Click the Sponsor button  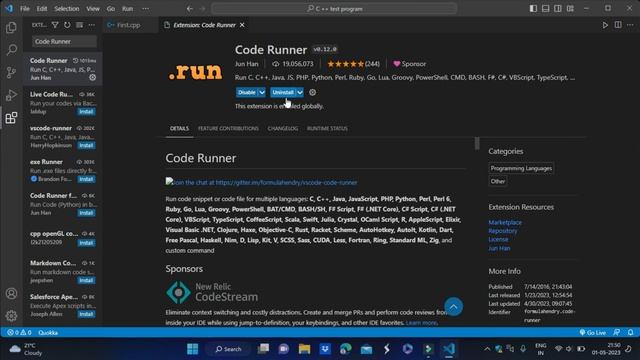point(409,64)
